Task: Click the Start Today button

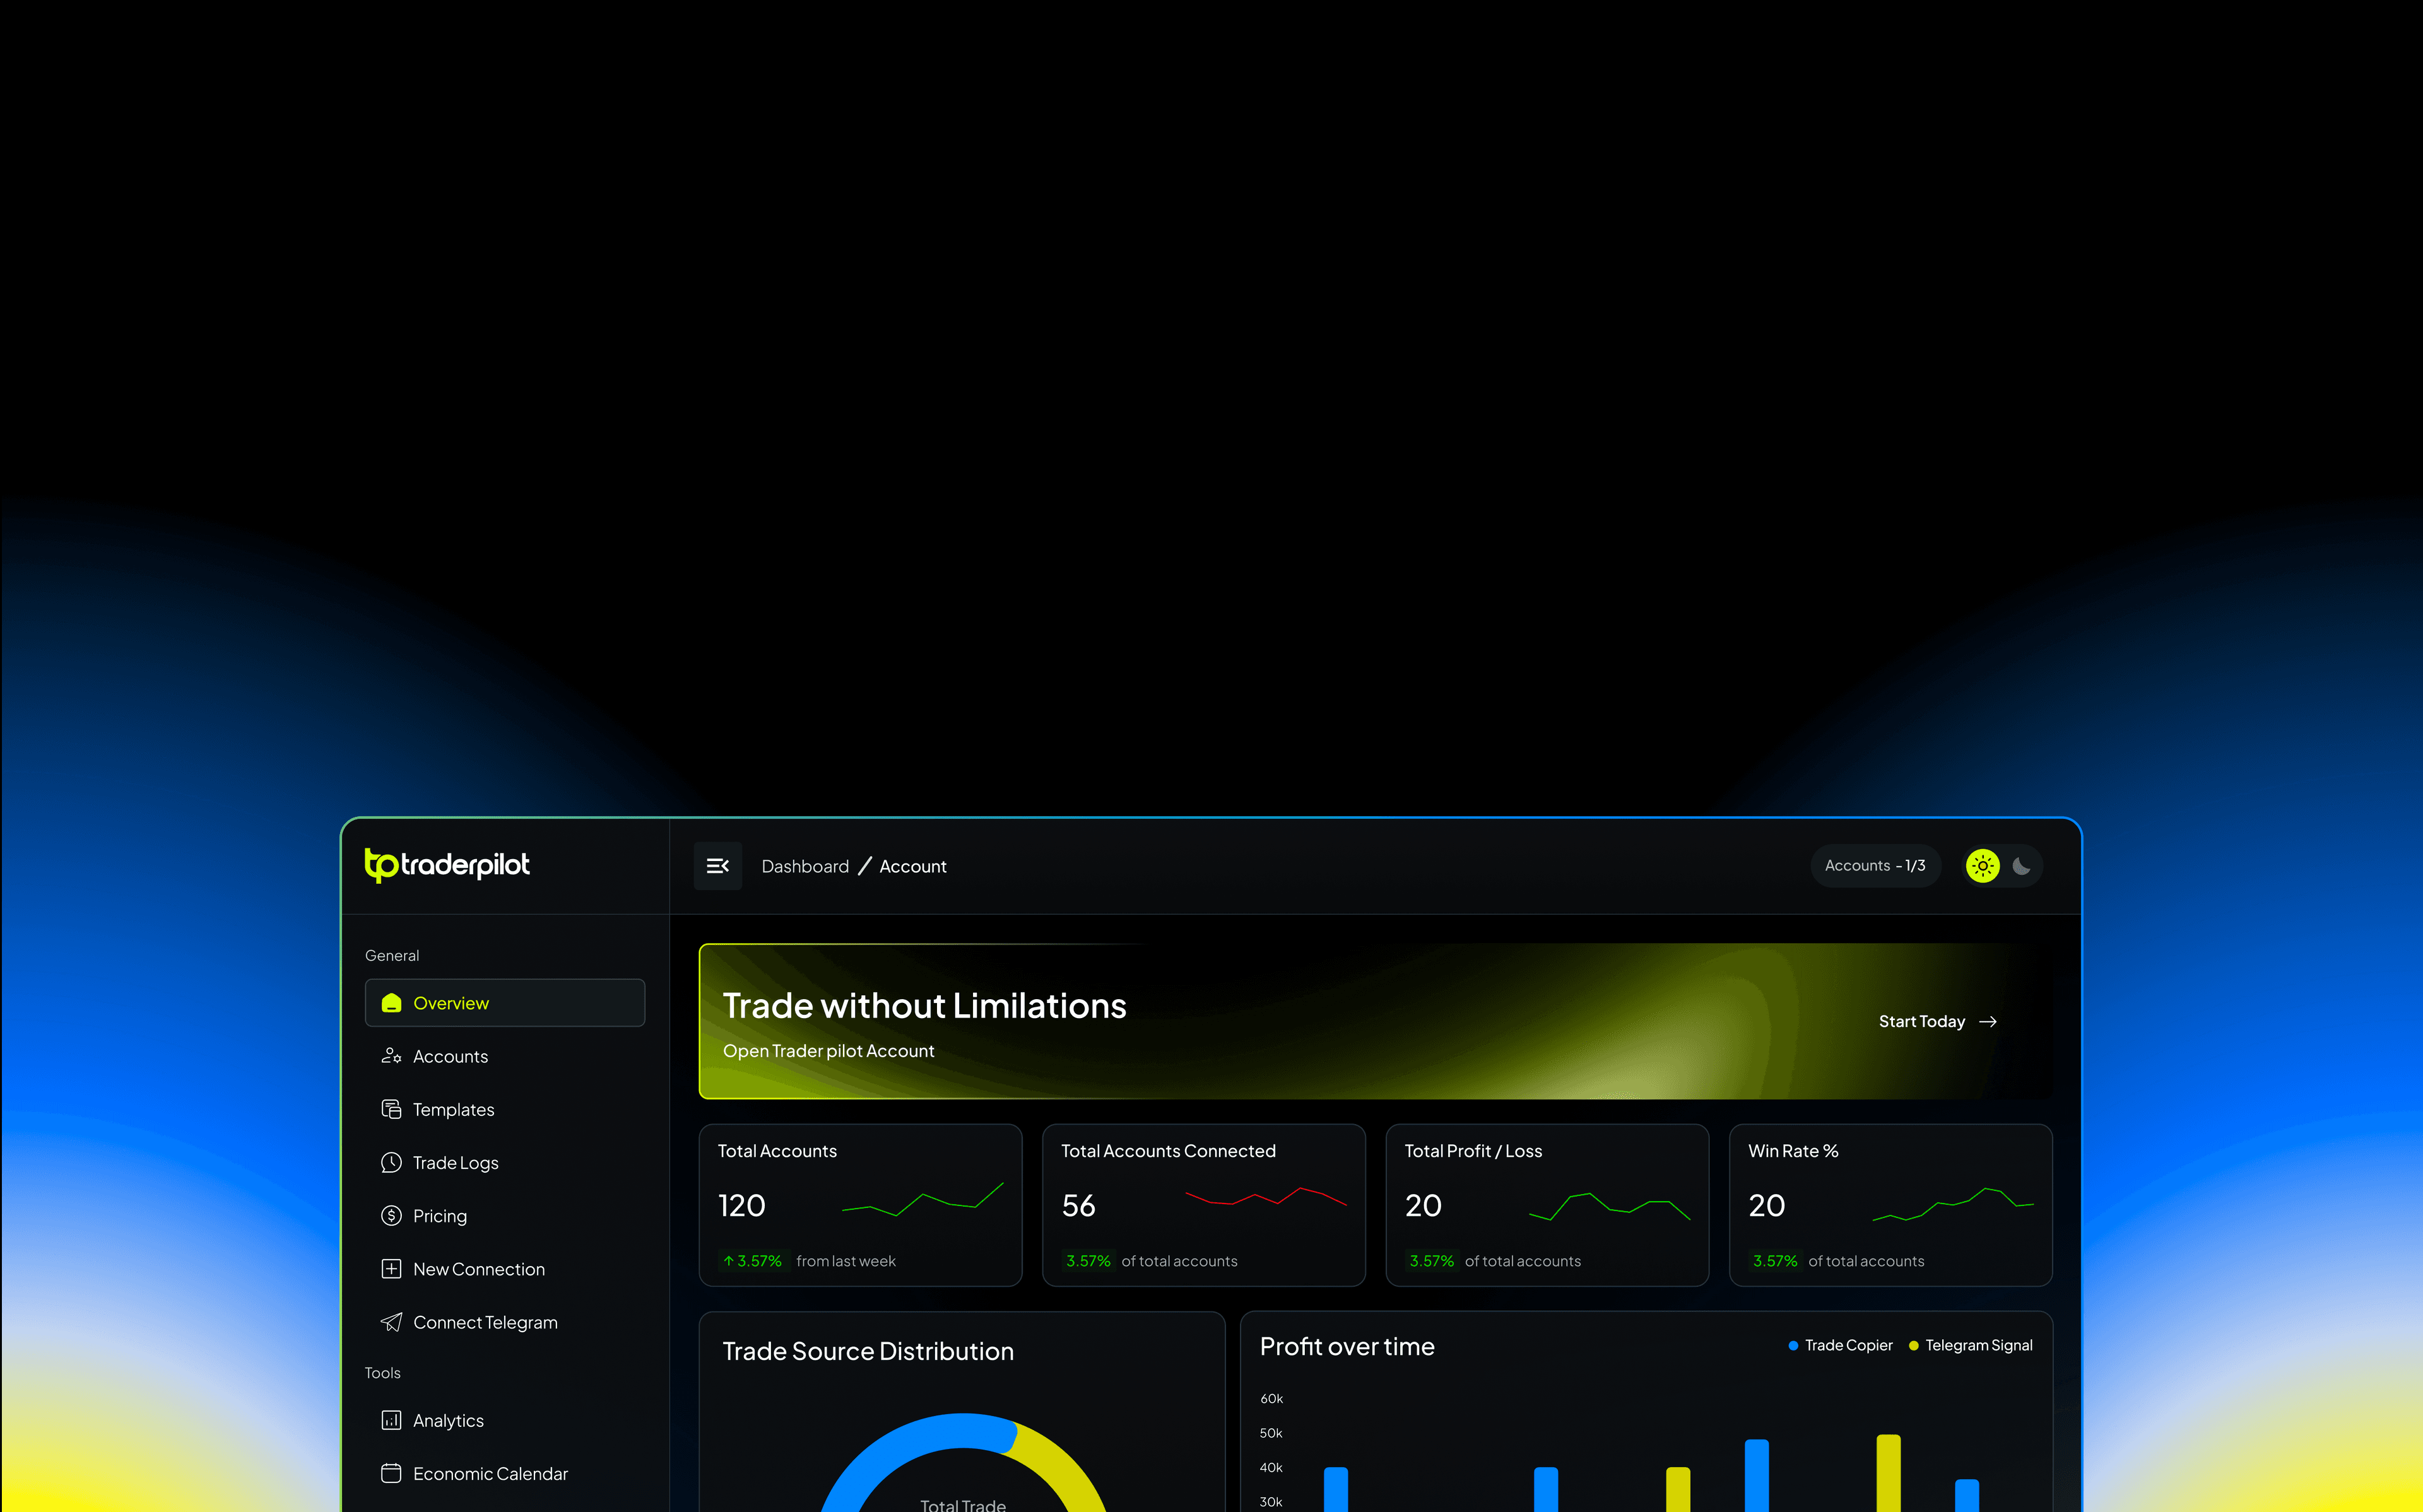Action: [1937, 1021]
